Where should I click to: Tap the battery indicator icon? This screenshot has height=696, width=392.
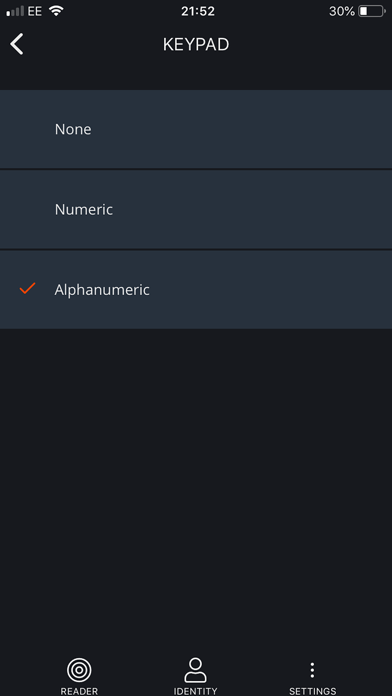tap(372, 11)
